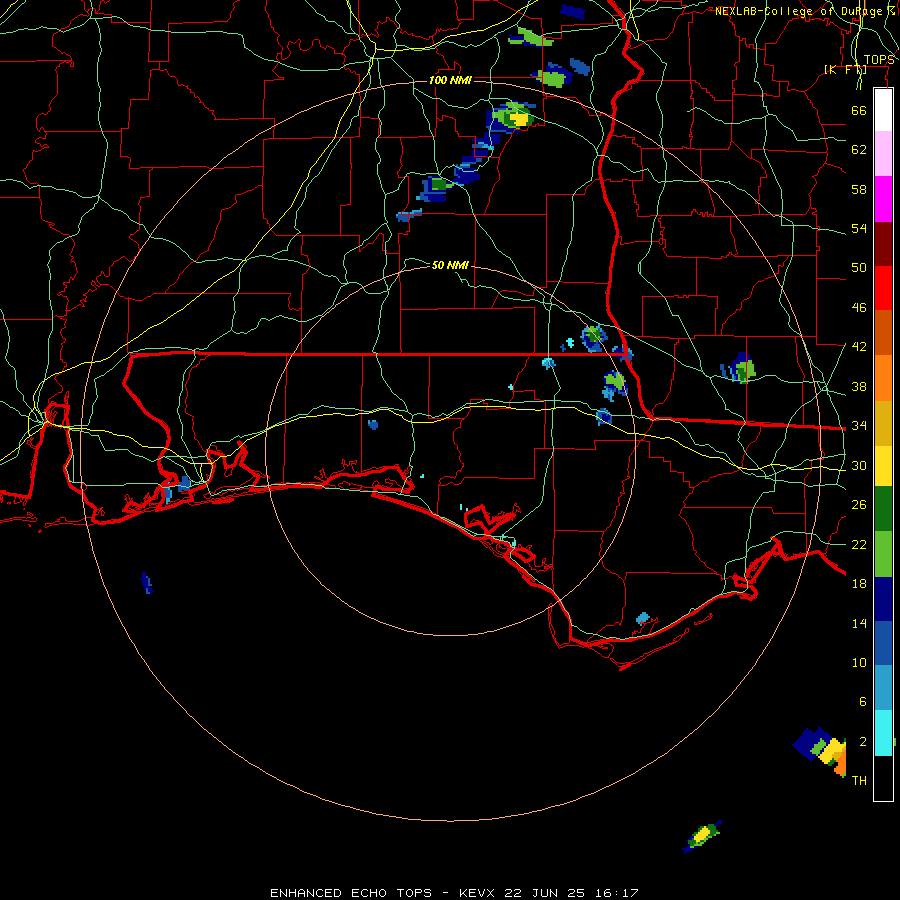The width and height of the screenshot is (900, 900).
Task: Click the legend value 2
Action: tap(862, 742)
